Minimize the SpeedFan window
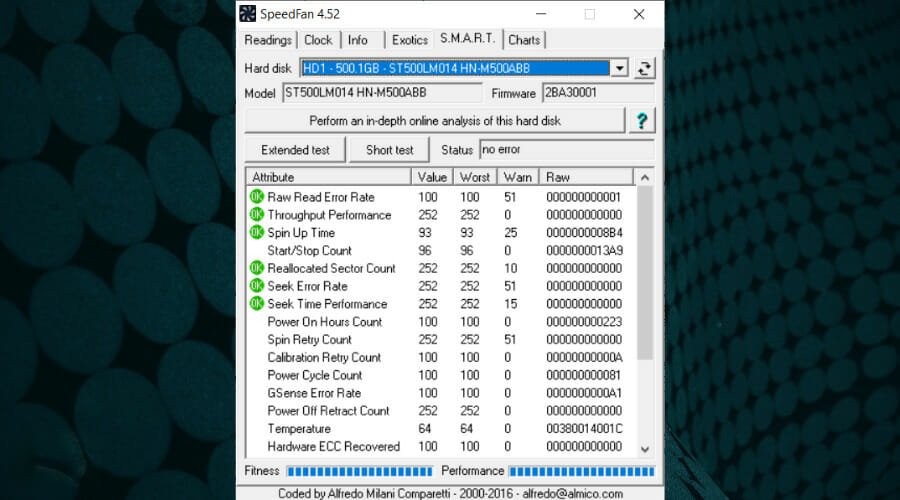The image size is (900, 500). [541, 14]
